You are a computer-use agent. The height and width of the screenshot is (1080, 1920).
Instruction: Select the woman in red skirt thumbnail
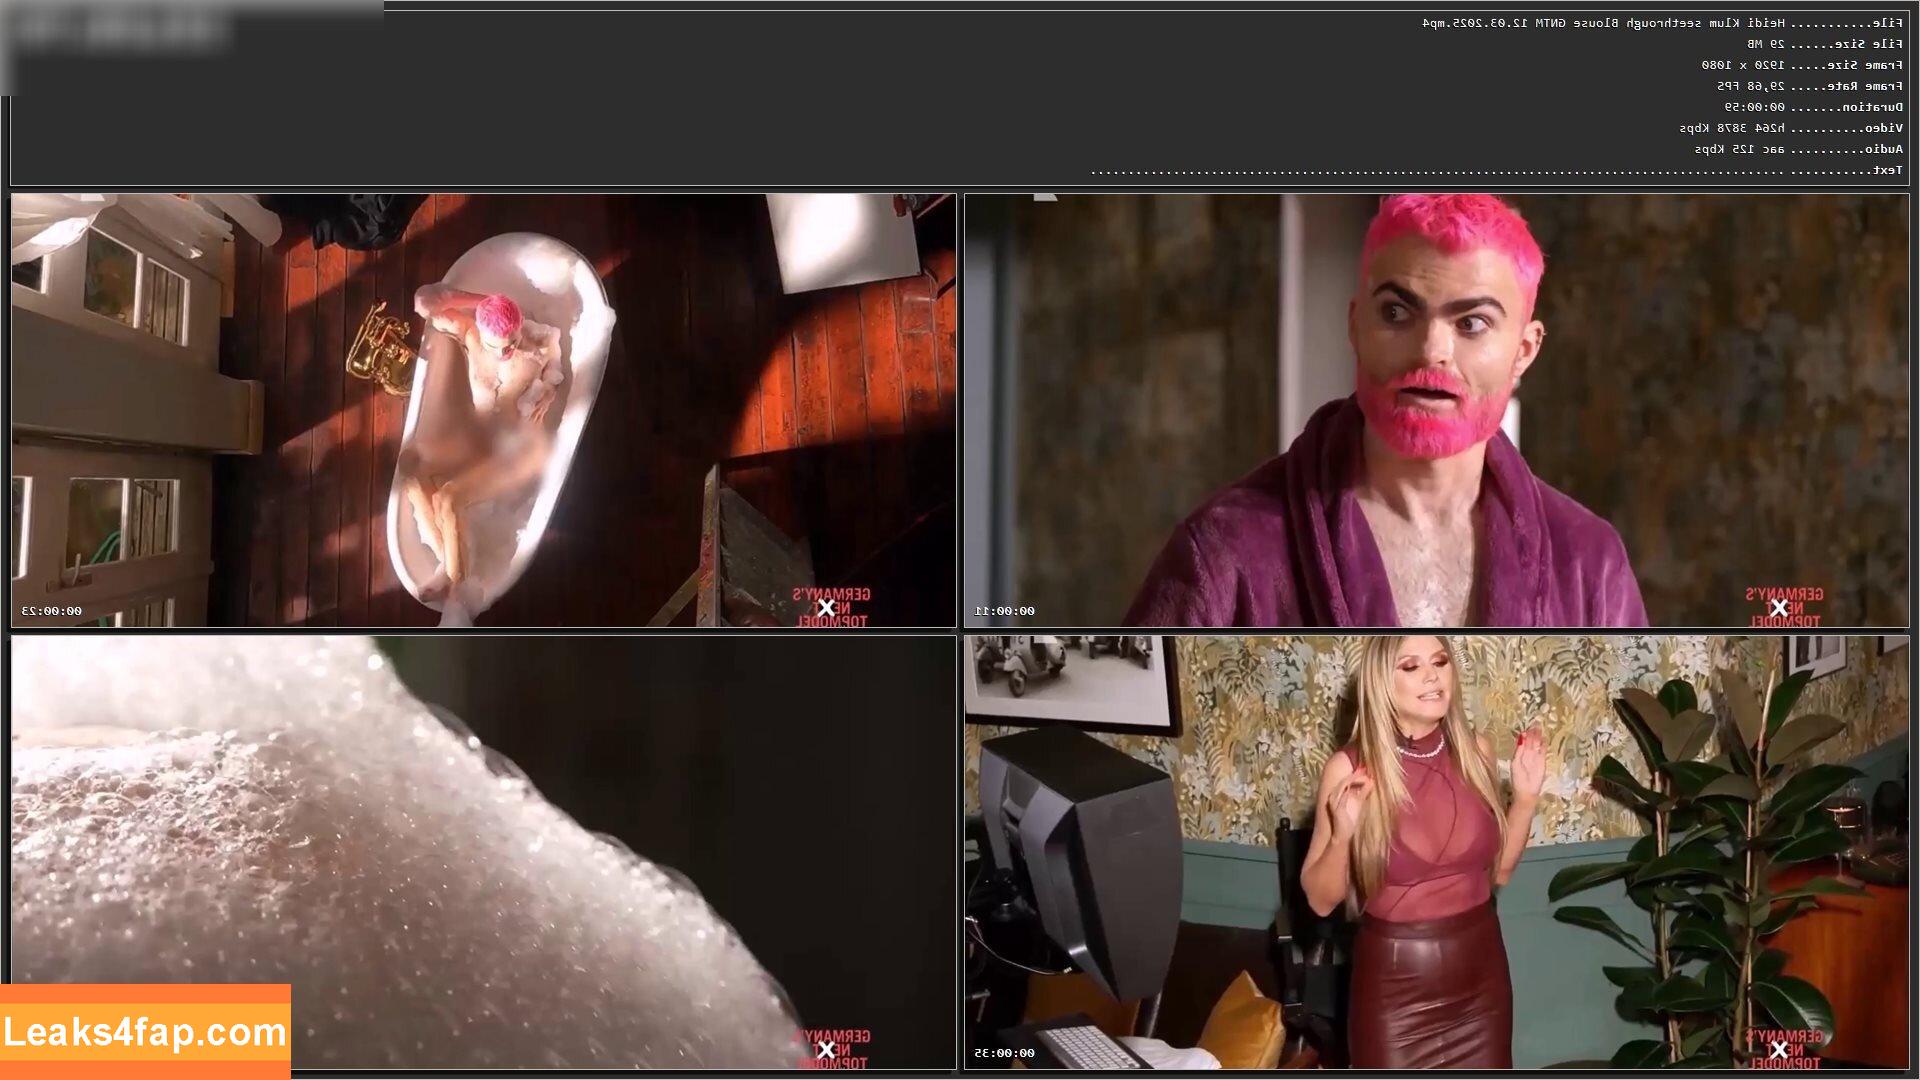pos(1436,852)
